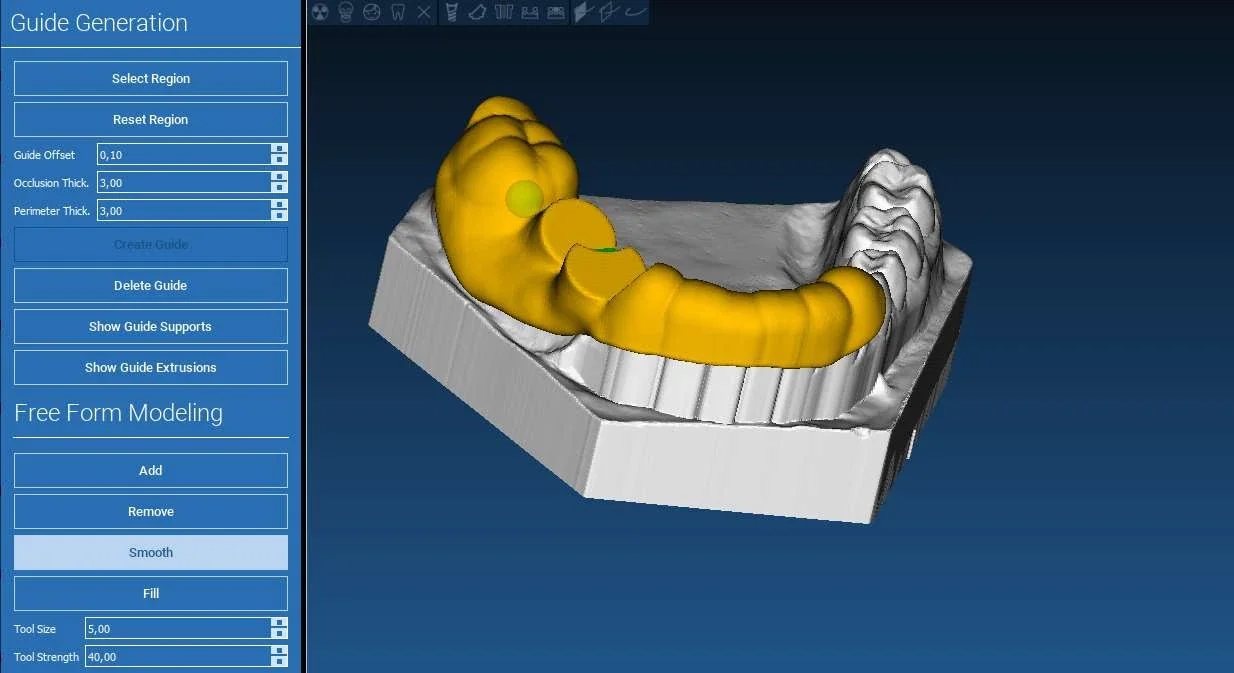Increase Perimeter Thick. with the up arrow
This screenshot has height=673, width=1234.
pyautogui.click(x=280, y=205)
